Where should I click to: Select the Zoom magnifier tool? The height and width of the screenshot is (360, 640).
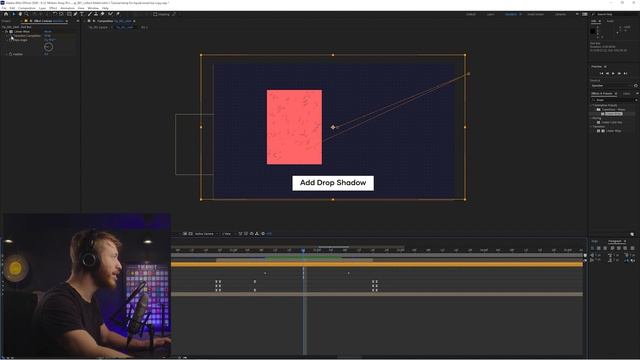tap(27, 14)
